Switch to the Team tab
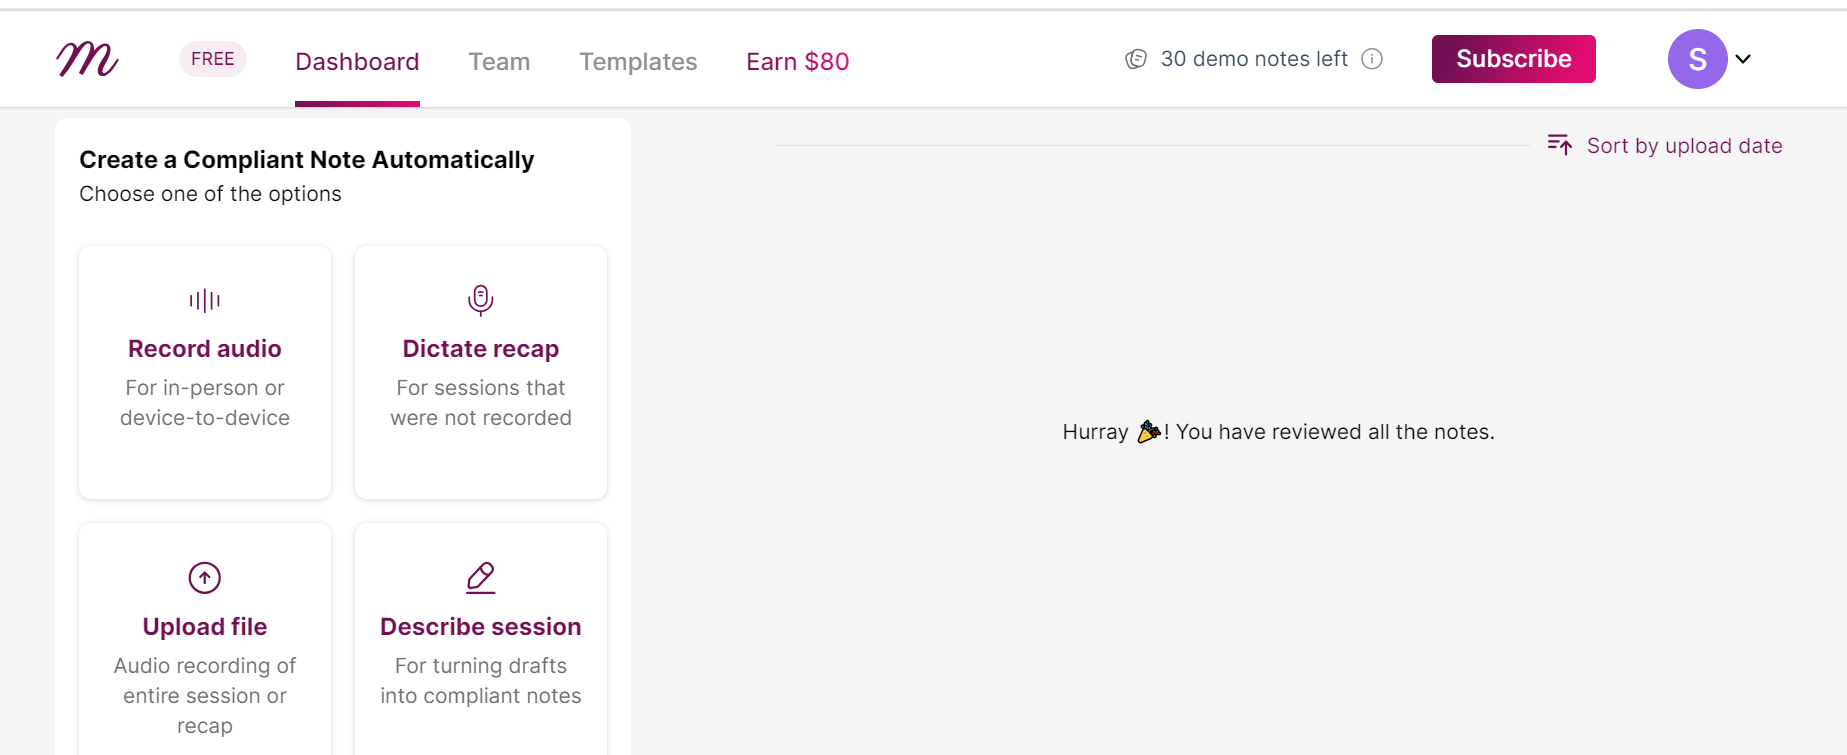The width and height of the screenshot is (1847, 755). pyautogui.click(x=499, y=61)
